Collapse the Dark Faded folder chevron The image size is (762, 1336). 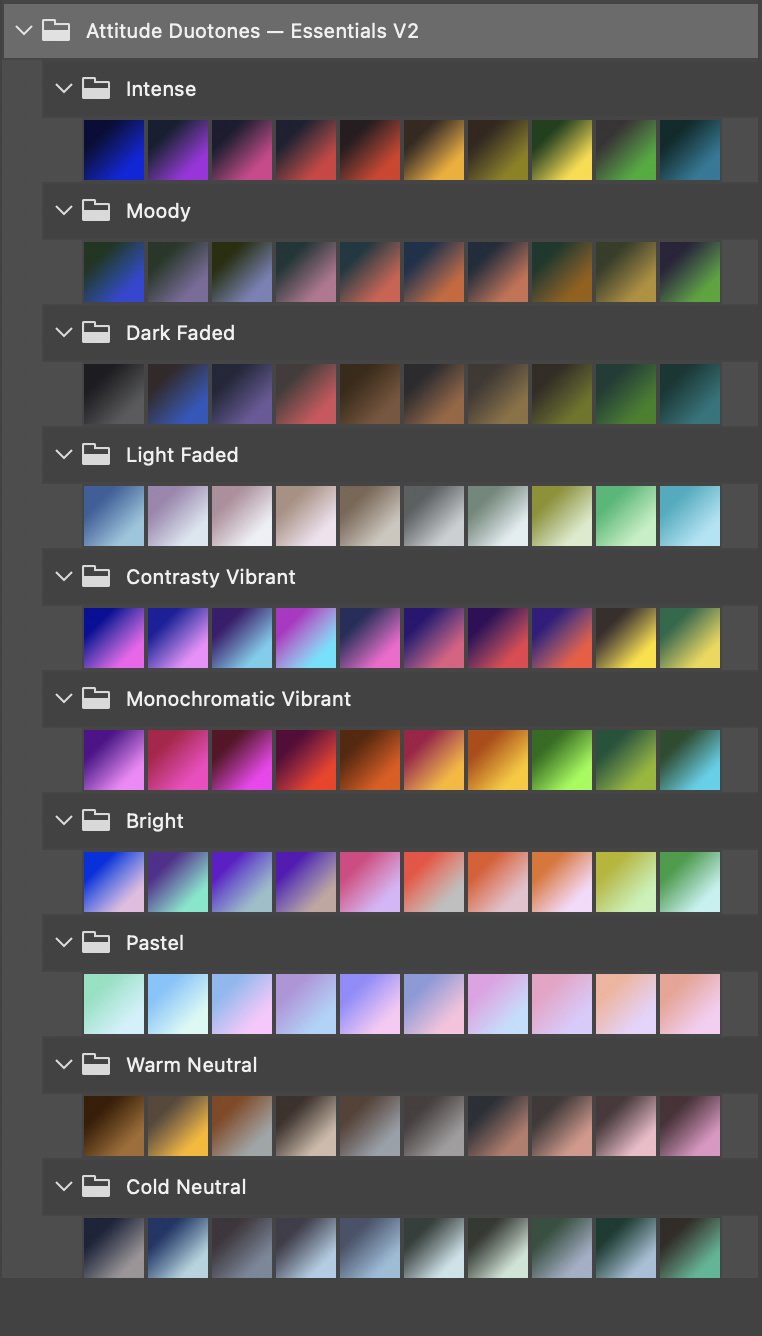[x=64, y=332]
